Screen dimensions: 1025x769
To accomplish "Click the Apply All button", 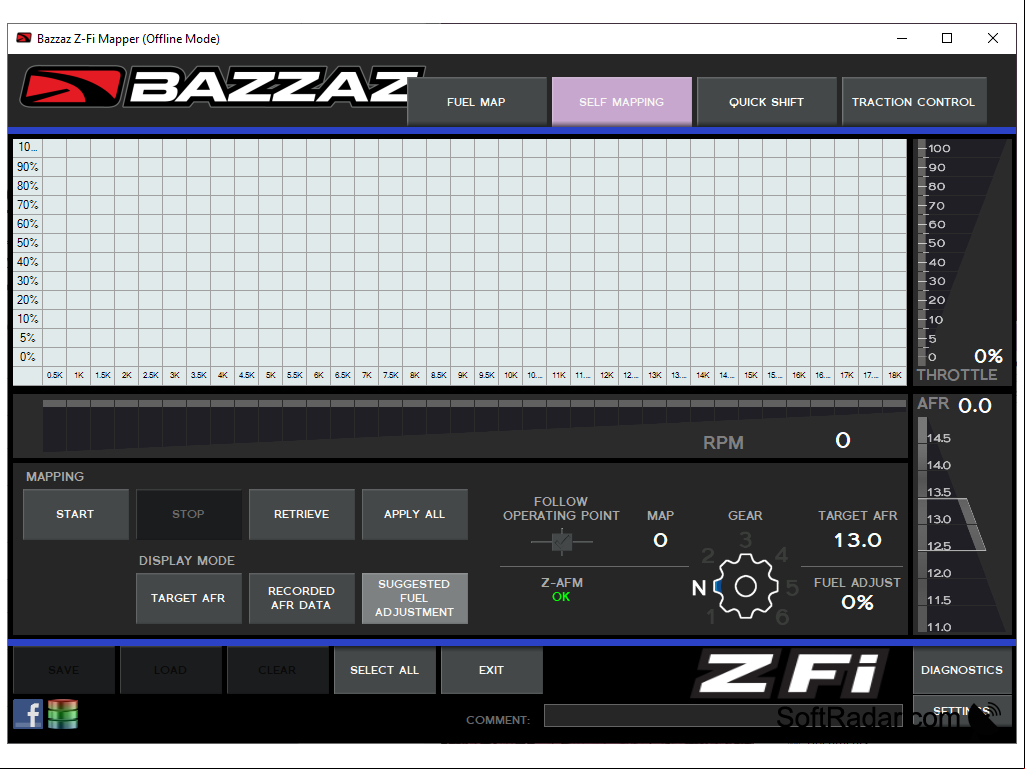I will pos(414,514).
